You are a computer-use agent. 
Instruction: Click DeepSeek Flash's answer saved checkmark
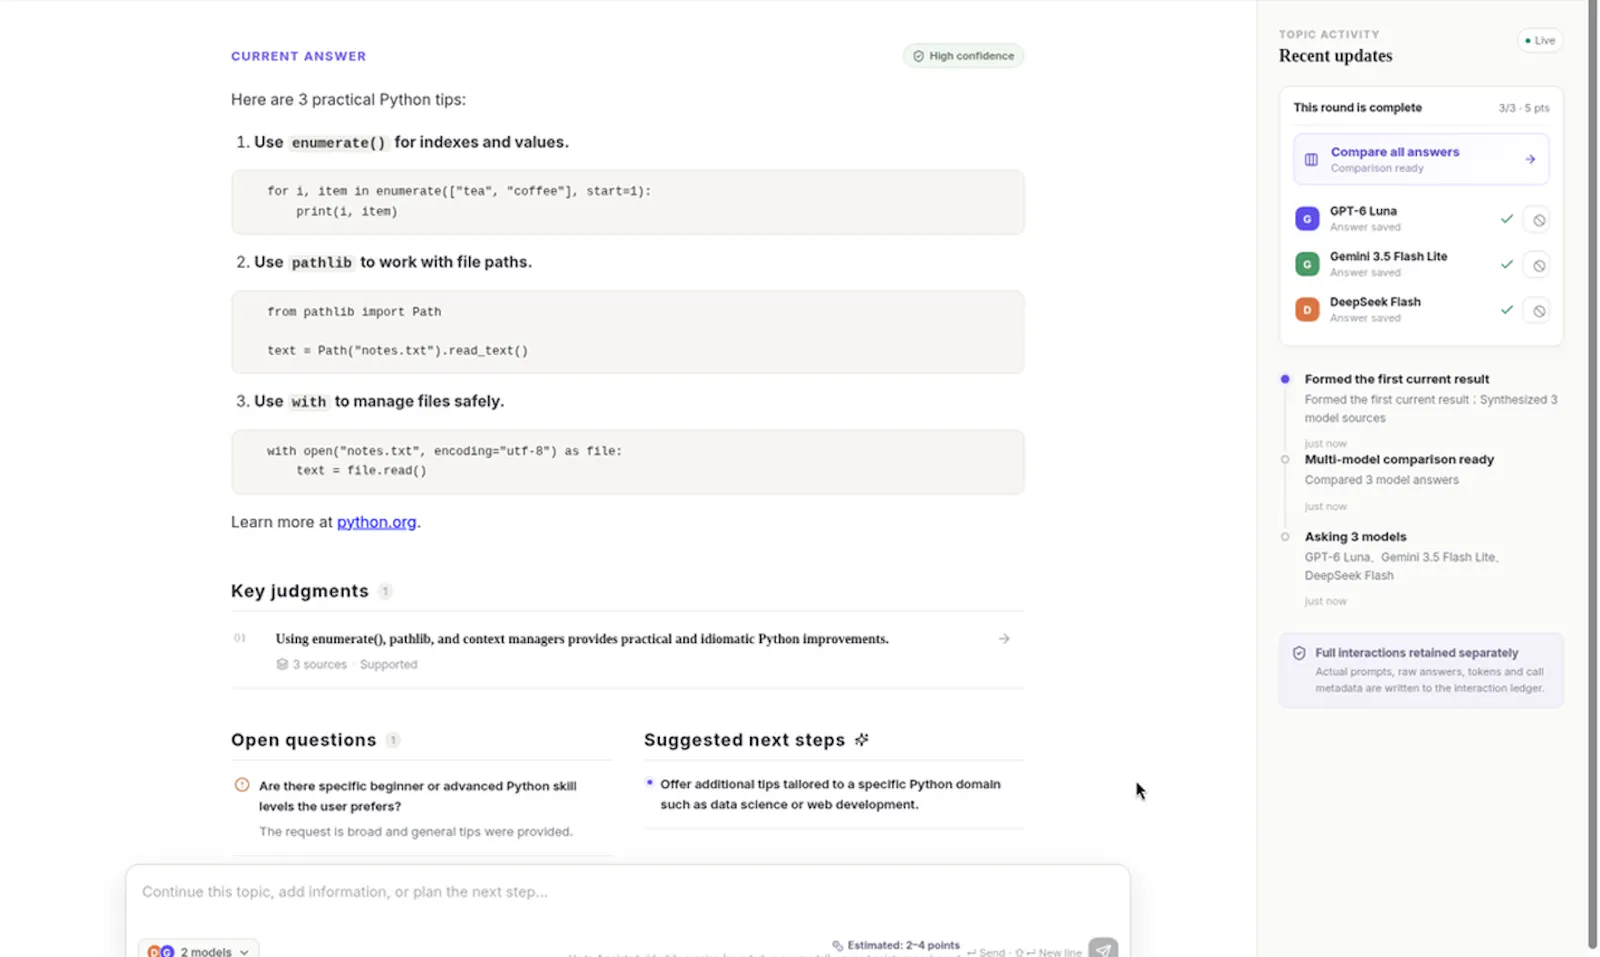[1506, 310]
